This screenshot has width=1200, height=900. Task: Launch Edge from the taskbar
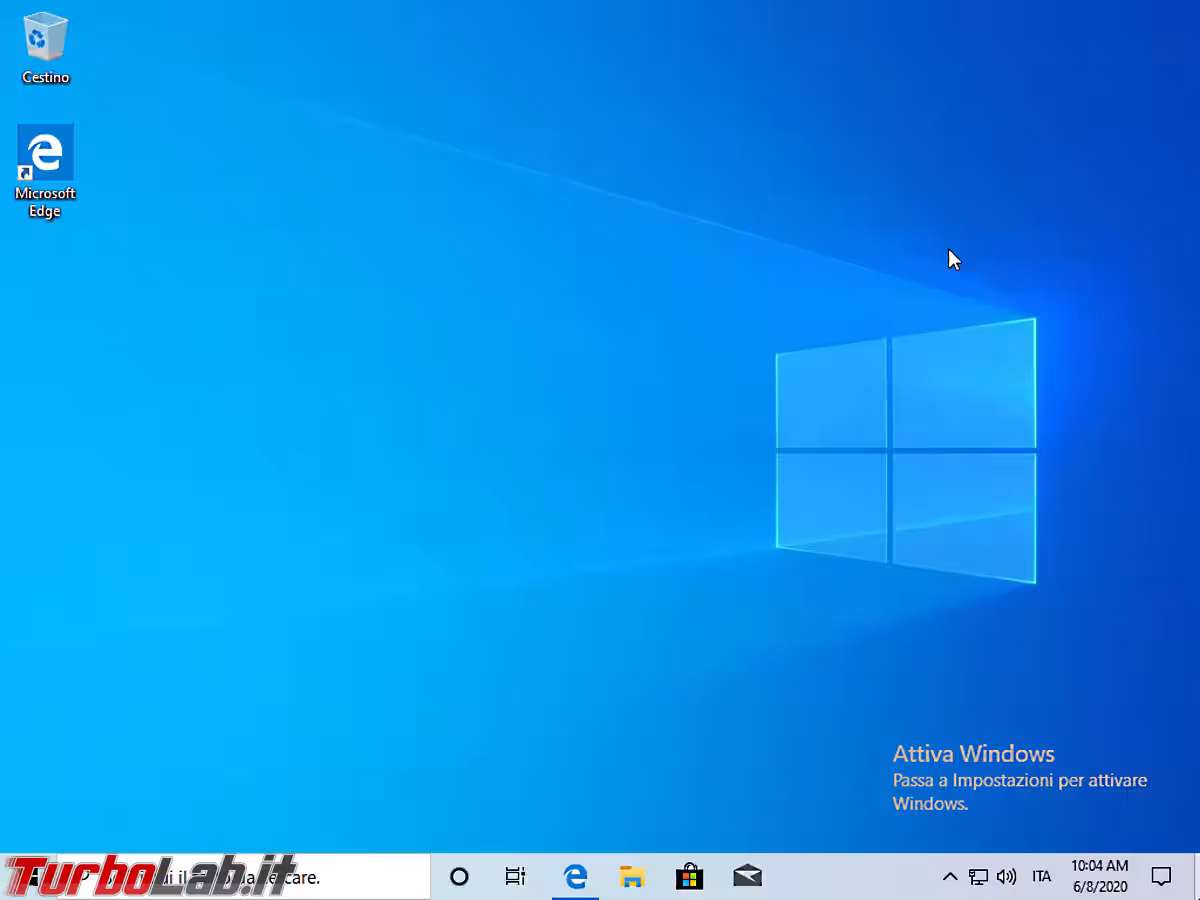click(575, 877)
